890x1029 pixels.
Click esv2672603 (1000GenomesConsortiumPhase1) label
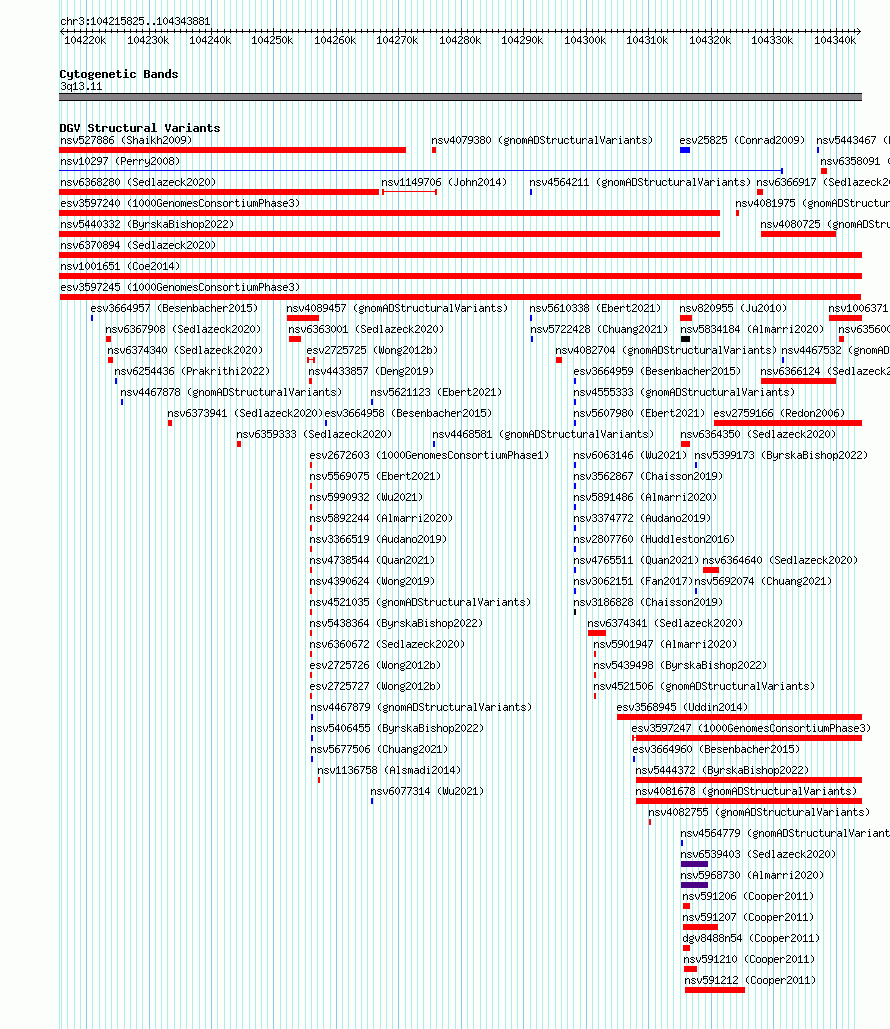click(429, 455)
